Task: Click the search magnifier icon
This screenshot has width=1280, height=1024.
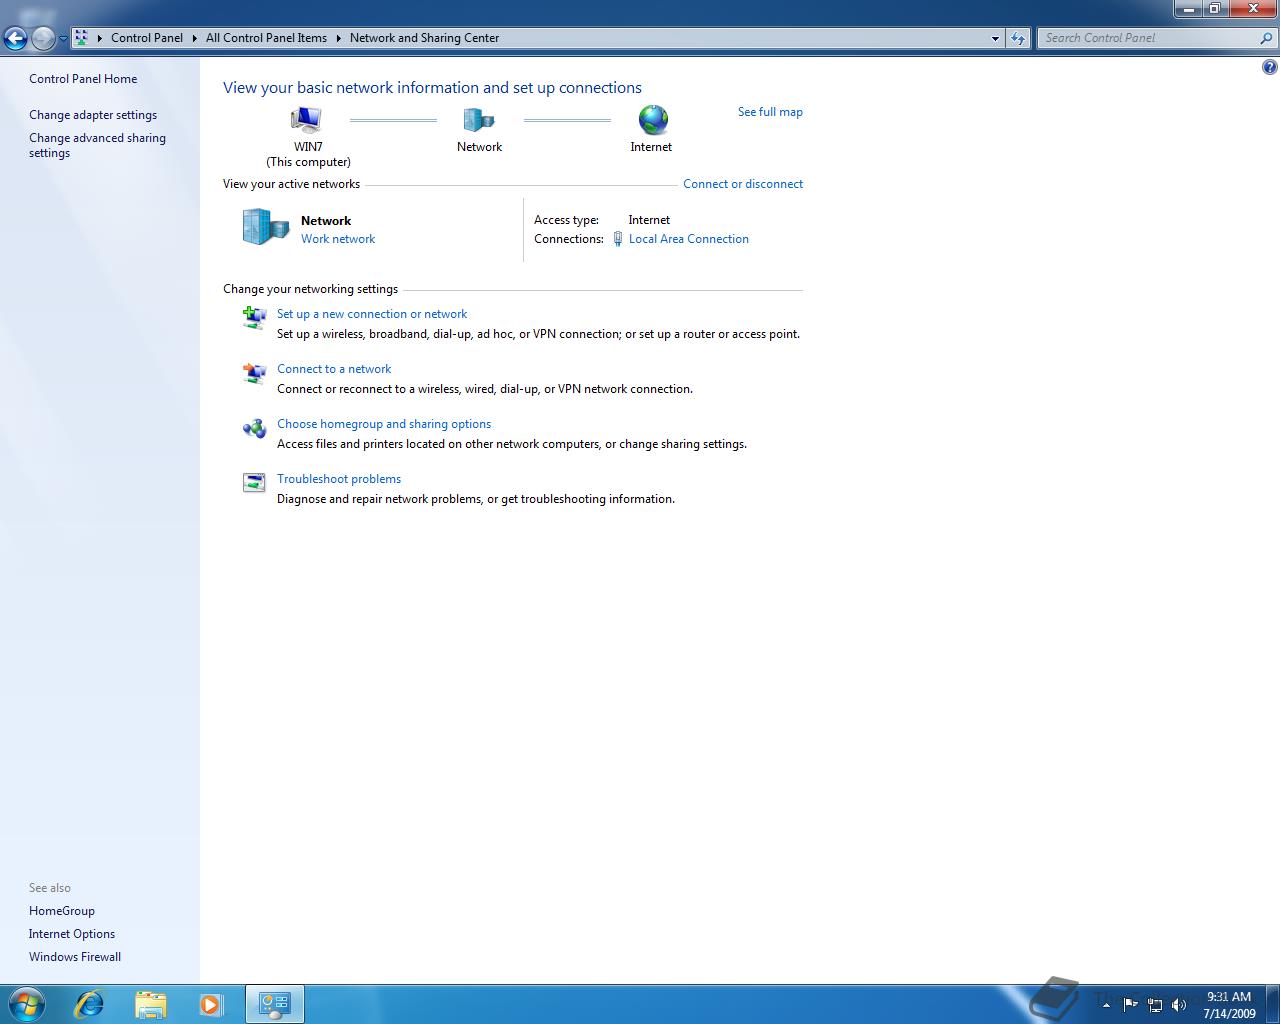Action: [1267, 38]
